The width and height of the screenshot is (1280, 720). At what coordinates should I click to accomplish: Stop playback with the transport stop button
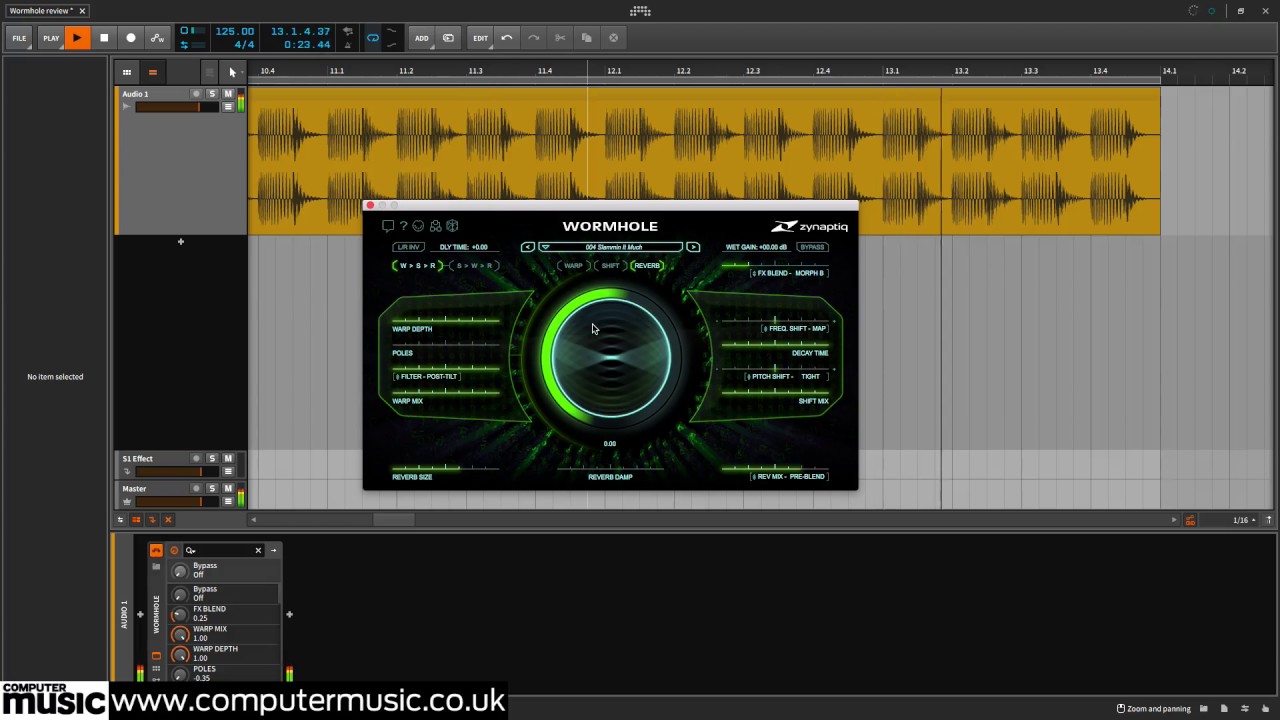pos(104,38)
